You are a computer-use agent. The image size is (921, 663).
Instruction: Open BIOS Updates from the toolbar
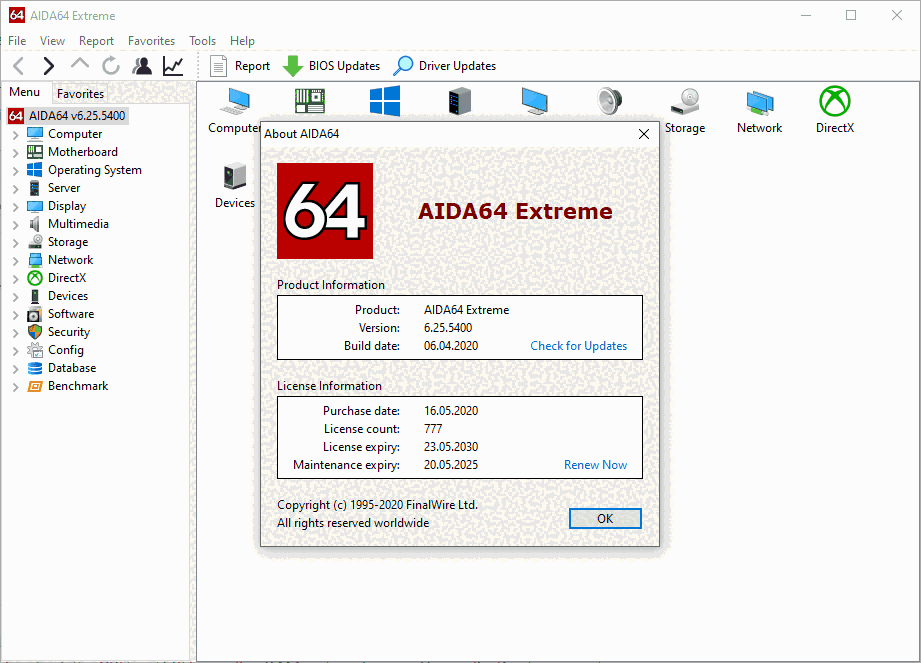(330, 65)
